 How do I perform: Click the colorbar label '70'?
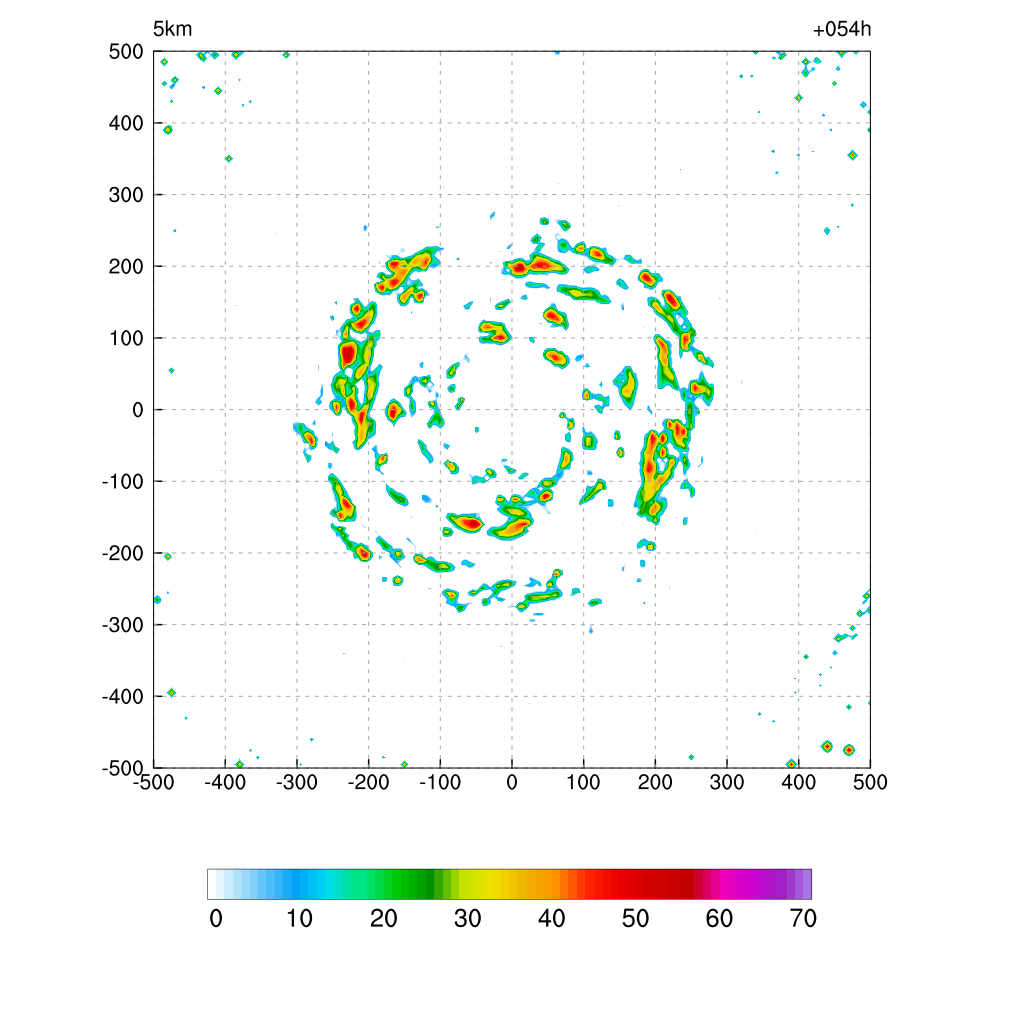click(803, 919)
